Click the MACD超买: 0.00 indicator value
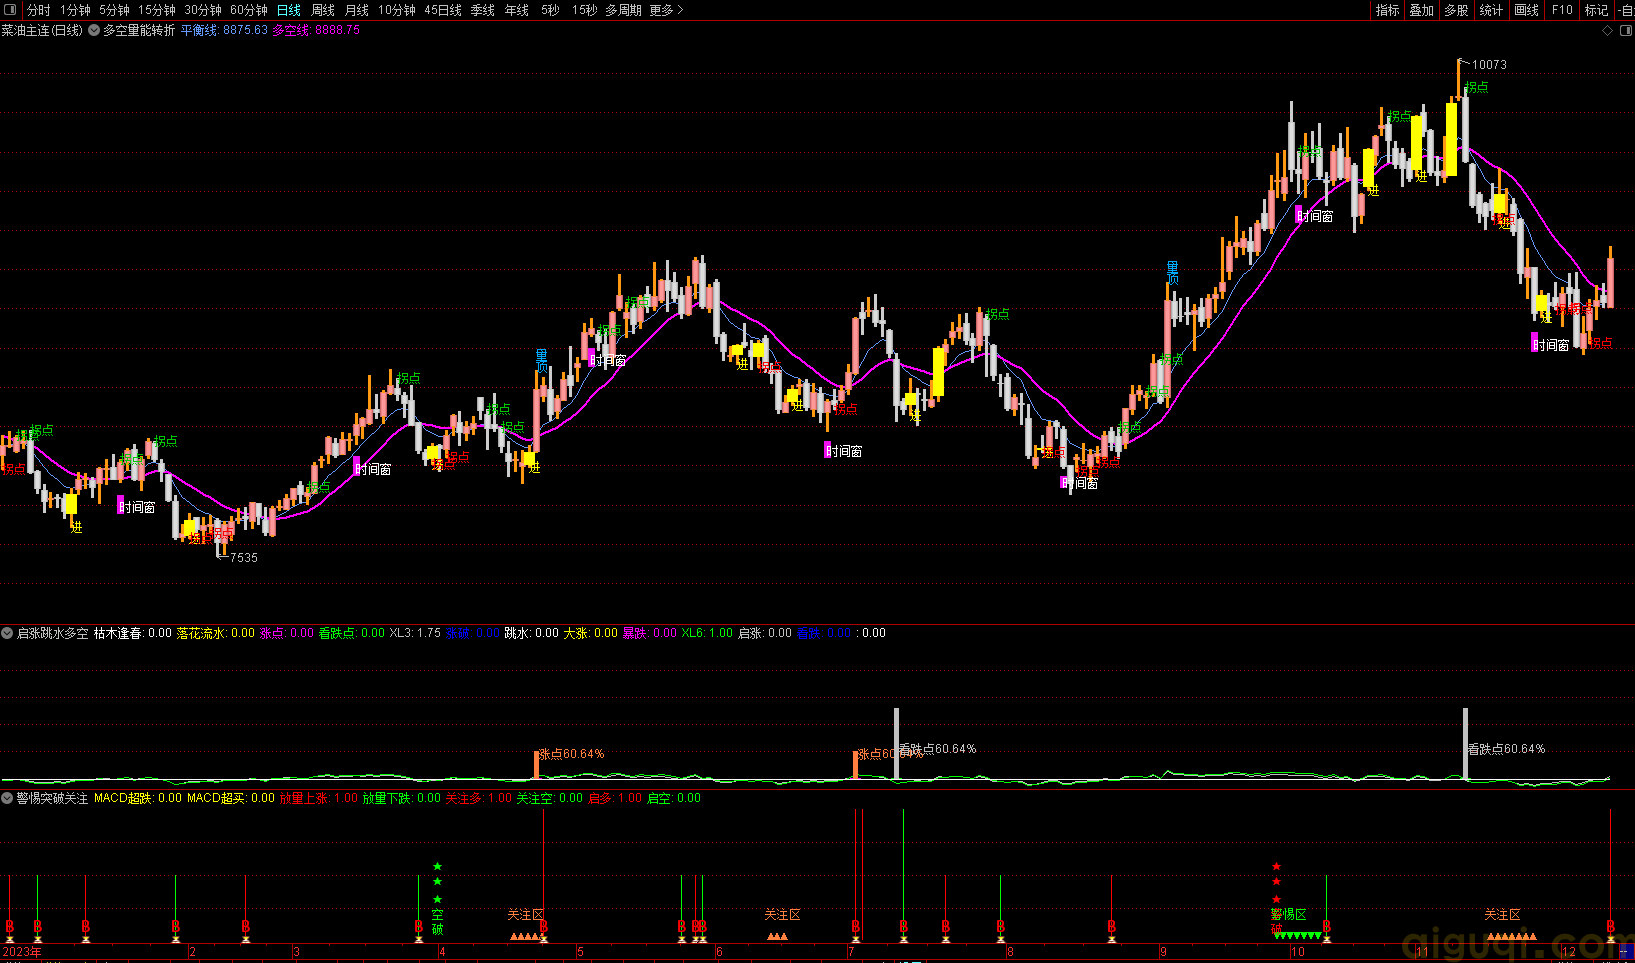This screenshot has width=1635, height=963. tap(231, 798)
